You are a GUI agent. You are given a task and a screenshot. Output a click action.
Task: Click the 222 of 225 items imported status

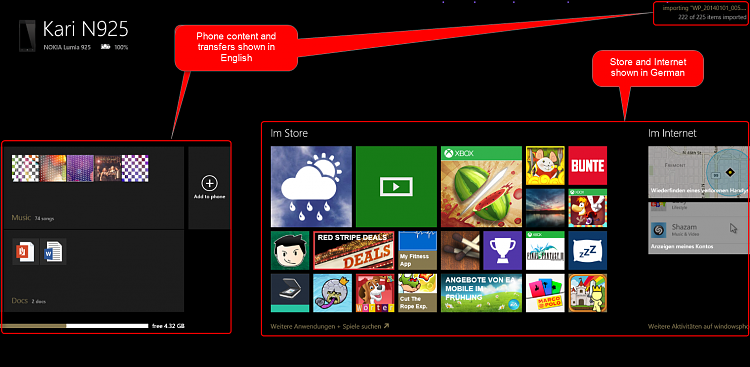point(712,17)
